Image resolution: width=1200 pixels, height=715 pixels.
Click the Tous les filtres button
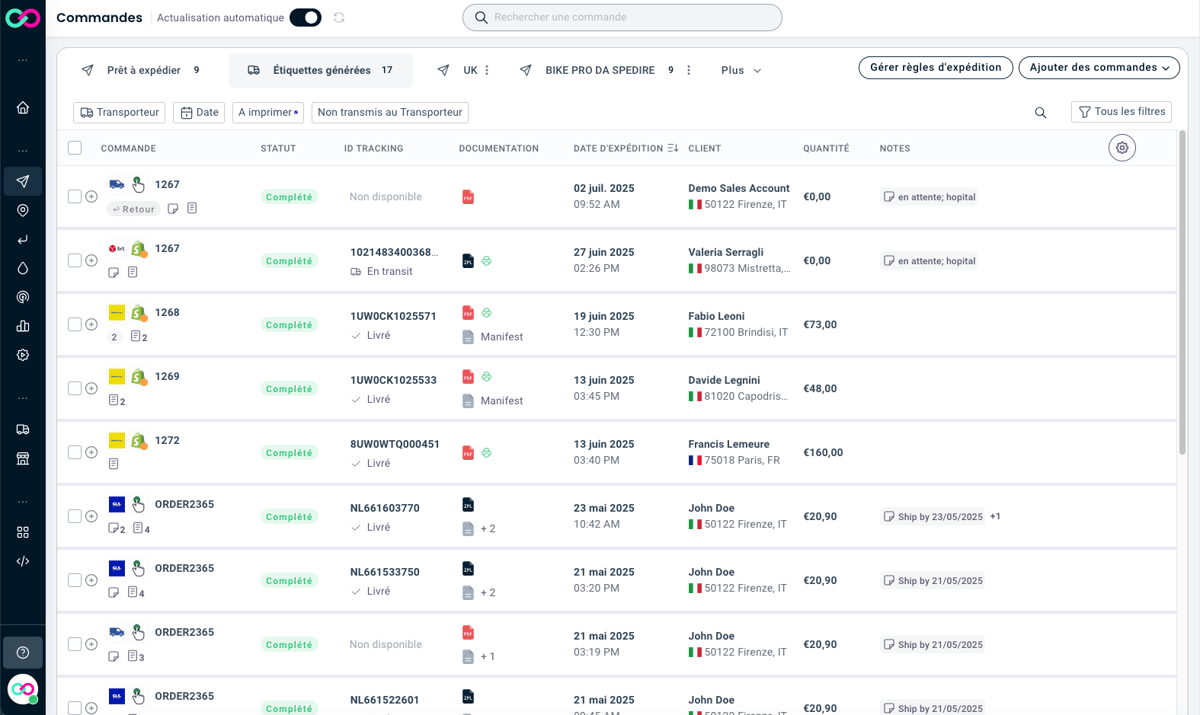click(1121, 112)
